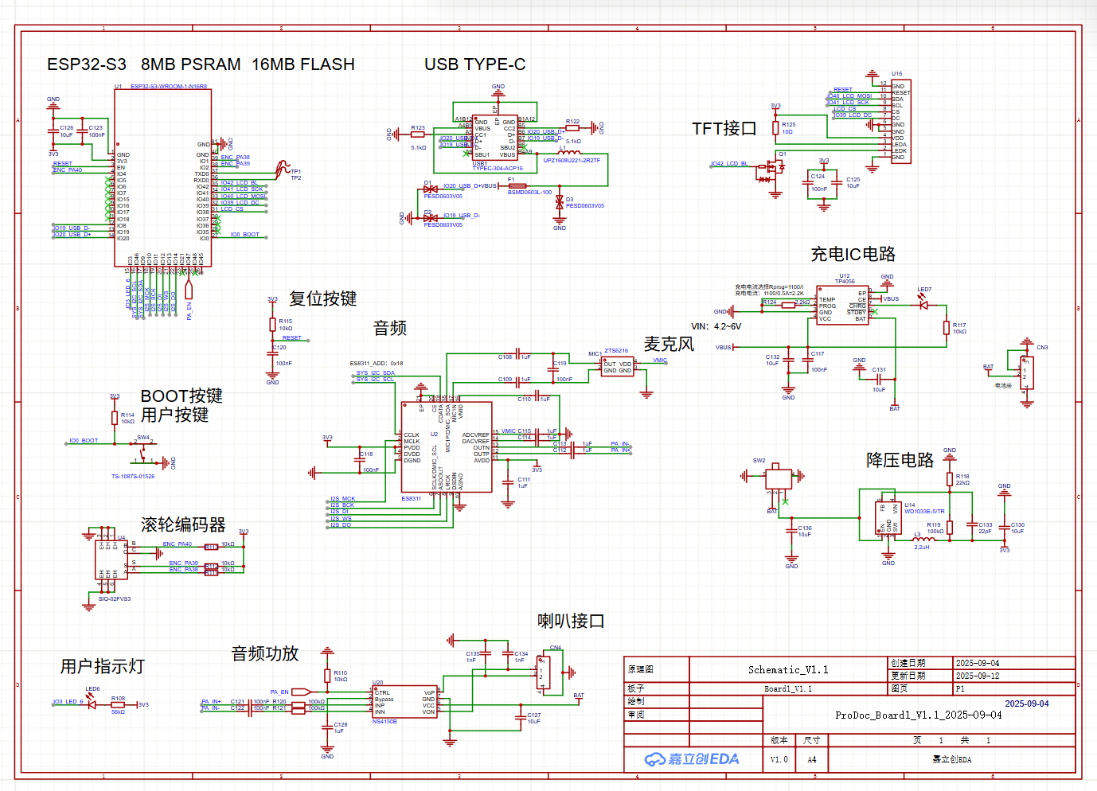The height and width of the screenshot is (791, 1097).
Task: Click the 嘉立创EDA logo in title block
Action: pos(692,760)
